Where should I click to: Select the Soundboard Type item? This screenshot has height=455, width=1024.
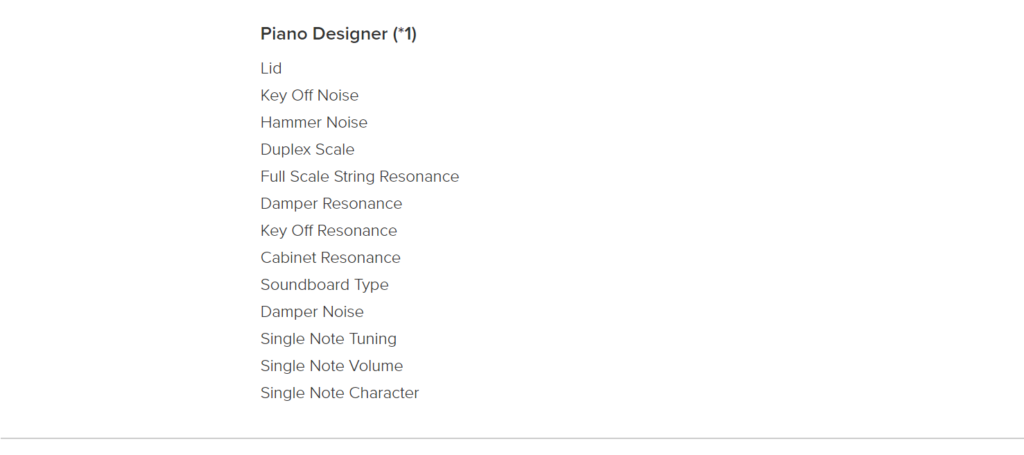[x=325, y=285]
